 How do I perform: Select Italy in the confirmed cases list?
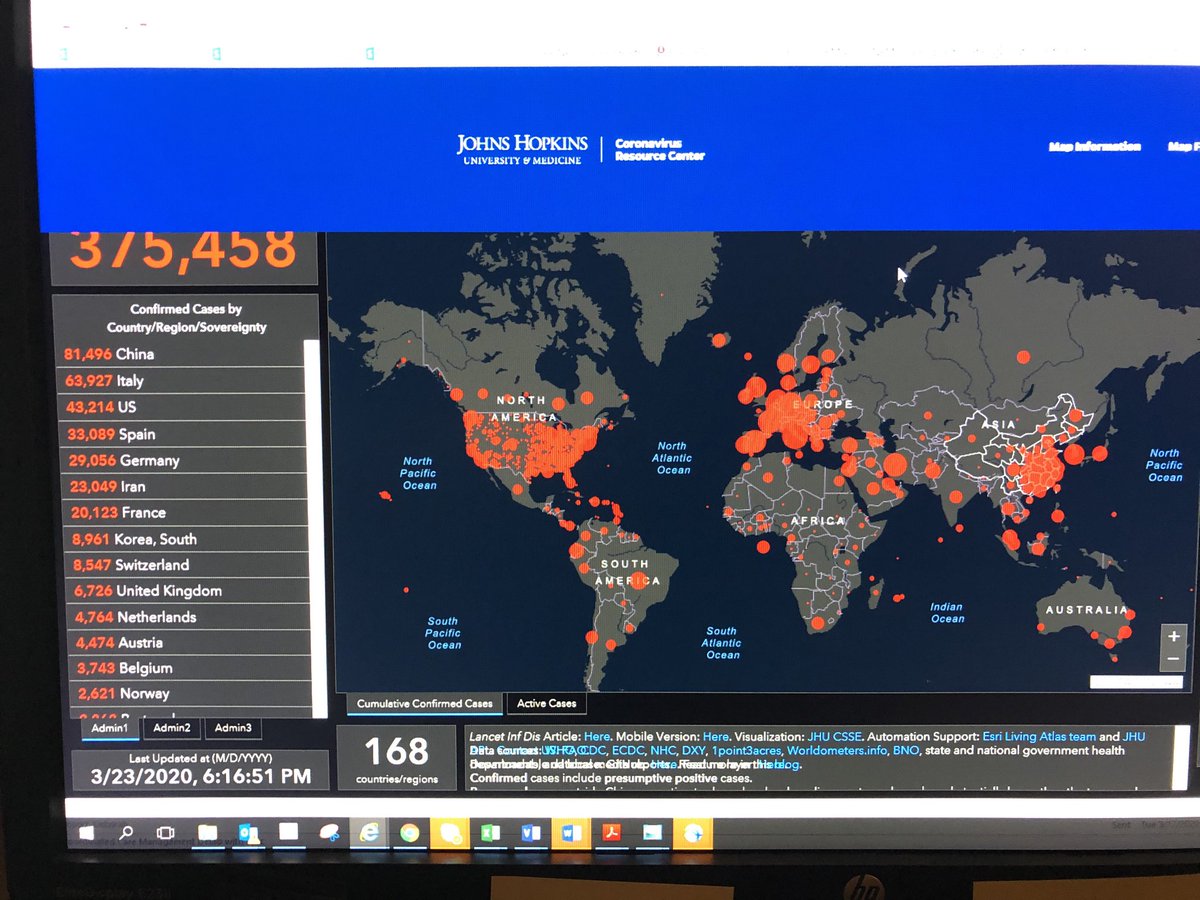click(184, 381)
